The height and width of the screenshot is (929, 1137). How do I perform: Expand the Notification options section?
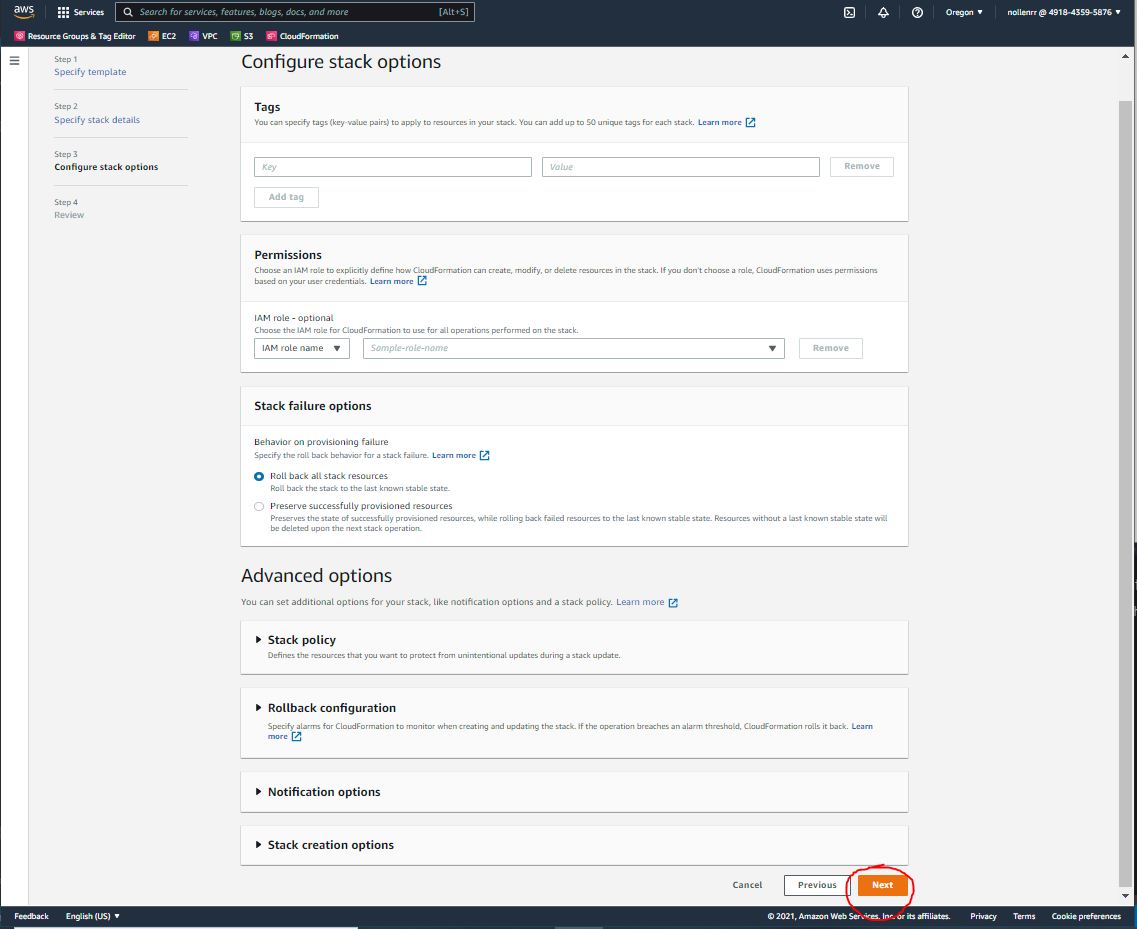(258, 792)
